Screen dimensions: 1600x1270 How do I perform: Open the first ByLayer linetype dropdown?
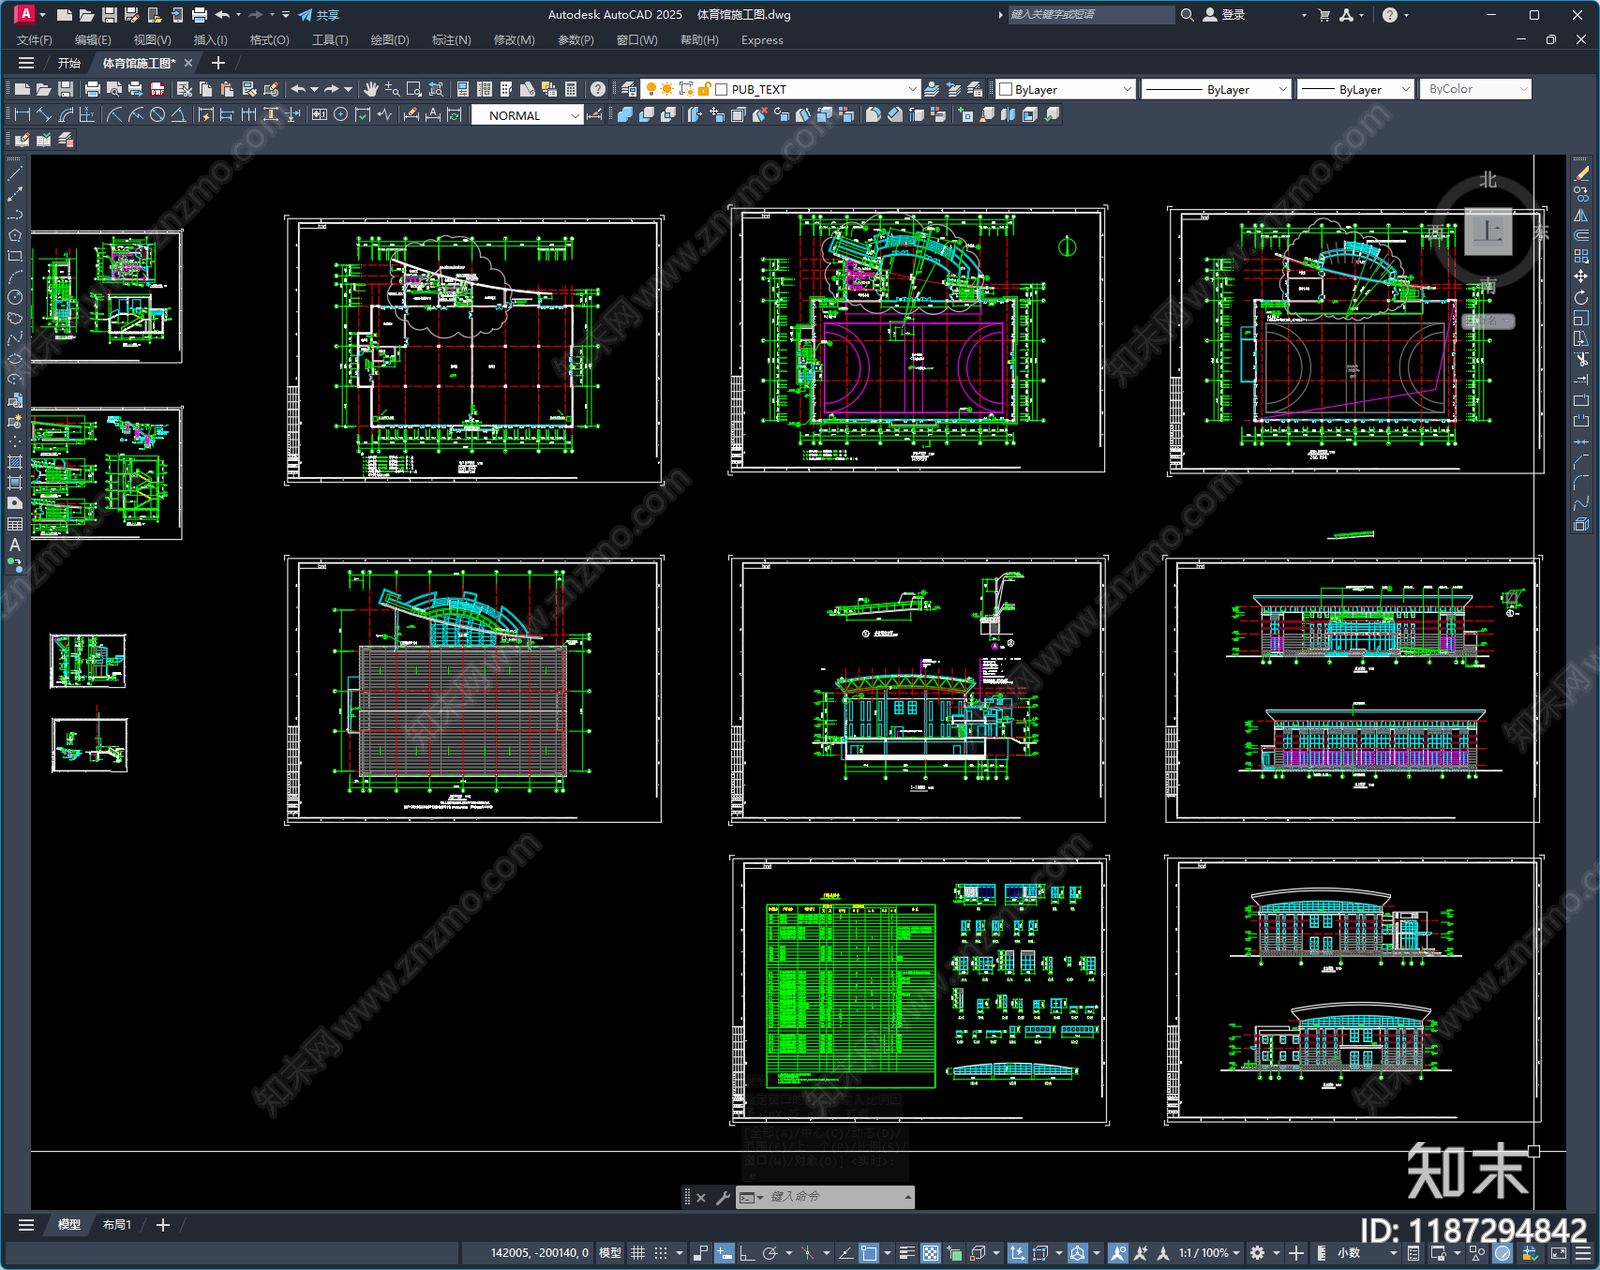coord(1216,89)
